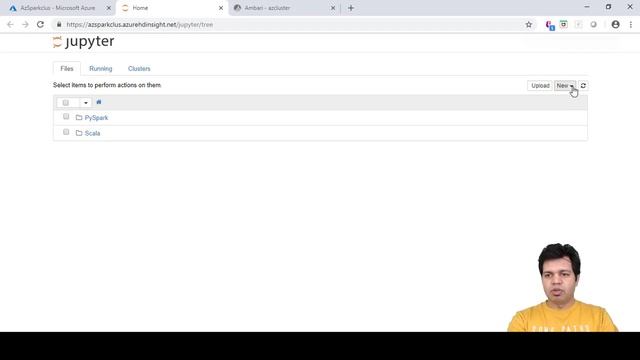640x360 pixels.
Task: Switch to the Files tab
Action: coord(67,69)
